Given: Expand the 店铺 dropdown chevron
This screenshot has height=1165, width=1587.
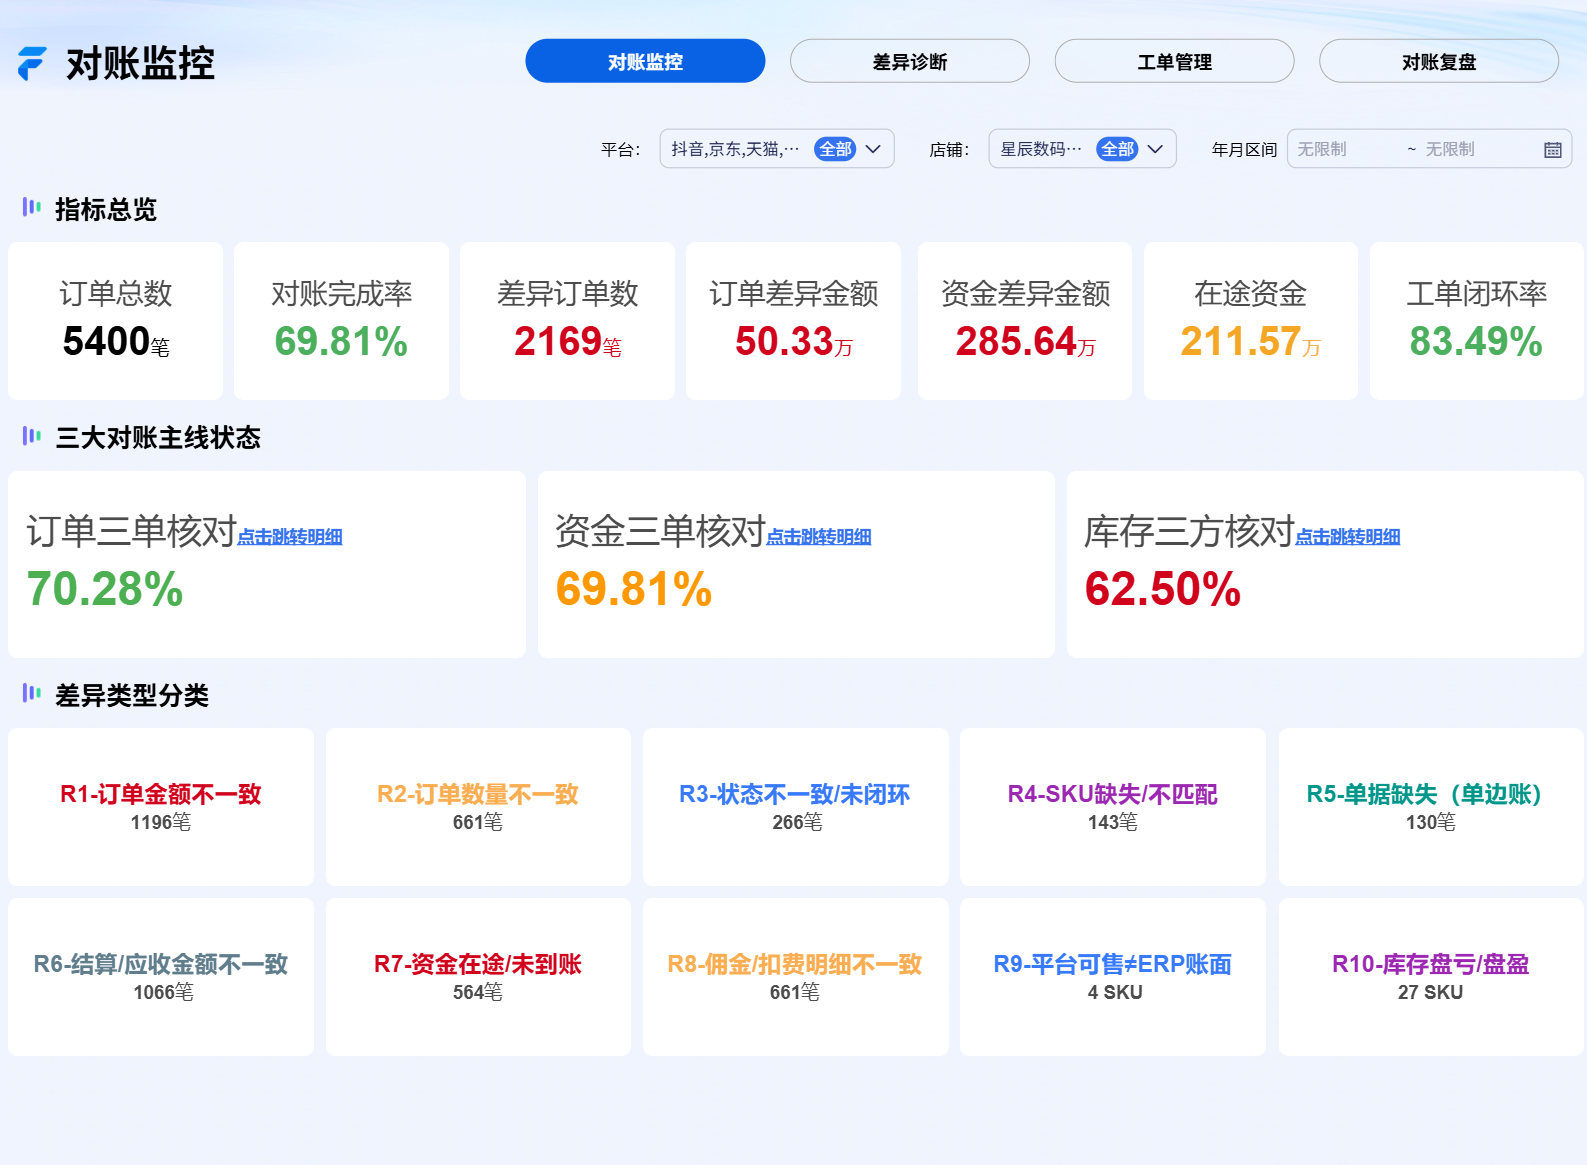Looking at the screenshot, I should click(1155, 149).
